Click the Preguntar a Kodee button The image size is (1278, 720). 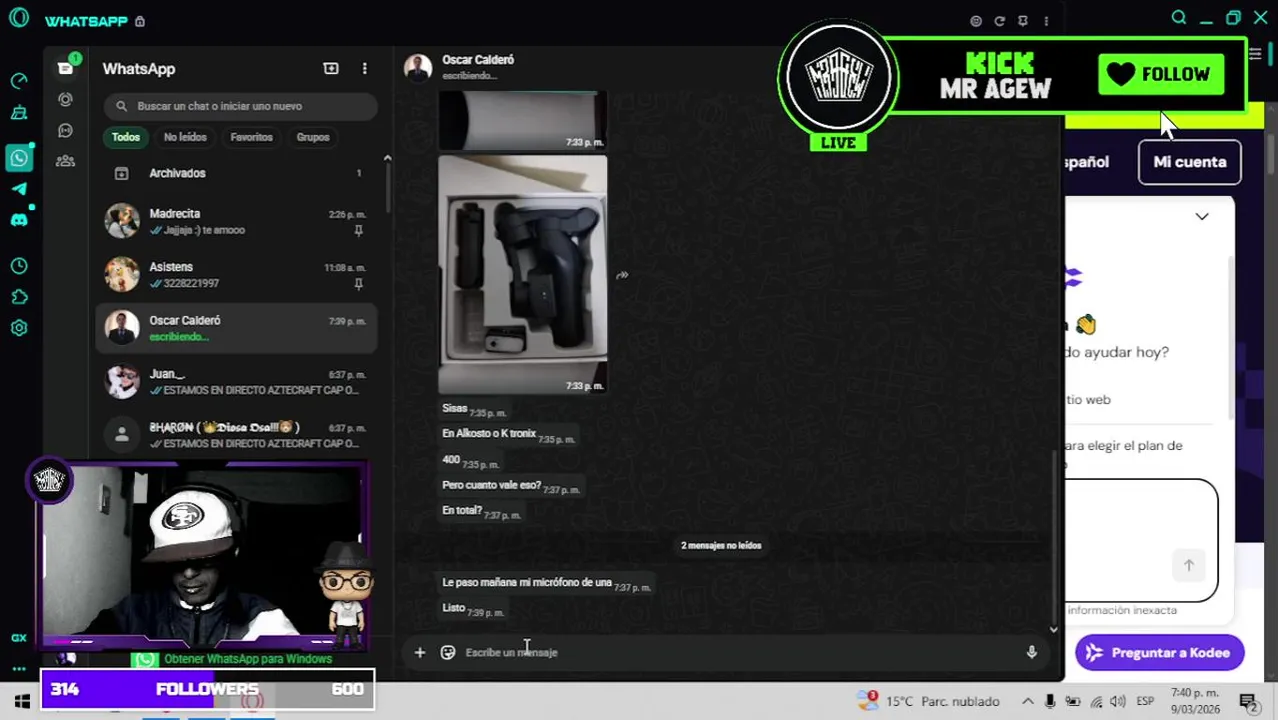[1160, 653]
